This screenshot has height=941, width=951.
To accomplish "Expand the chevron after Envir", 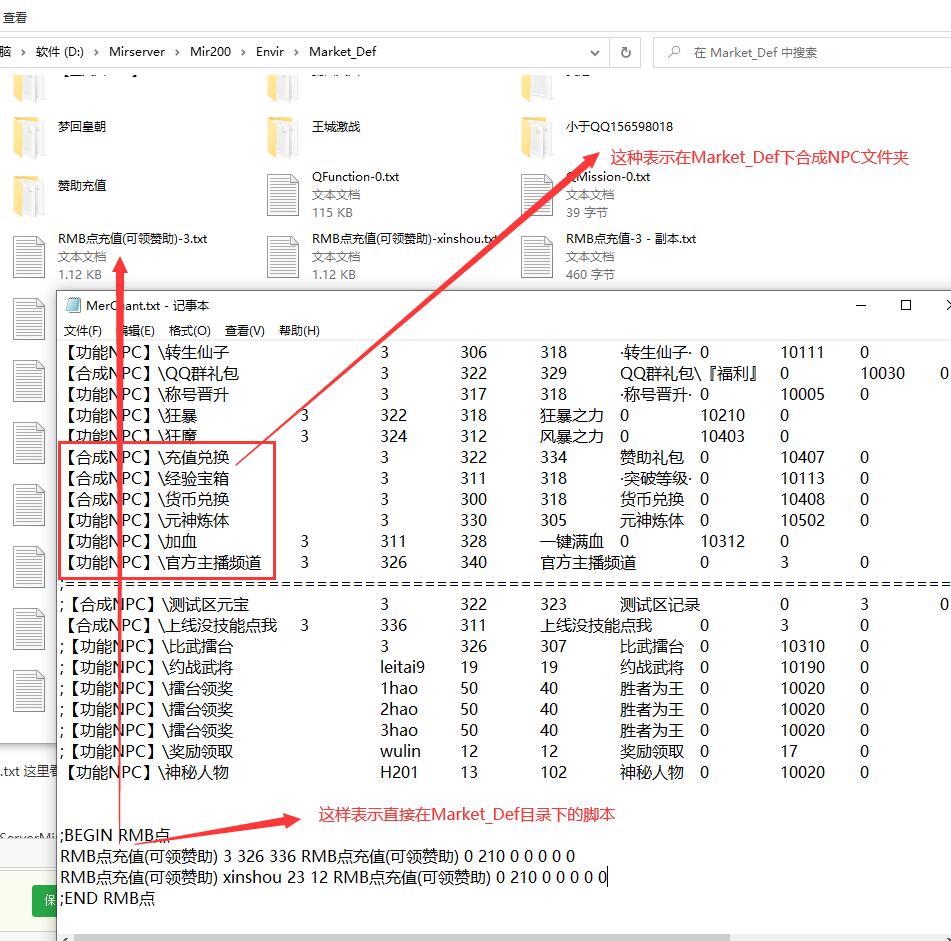I will 296,53.
